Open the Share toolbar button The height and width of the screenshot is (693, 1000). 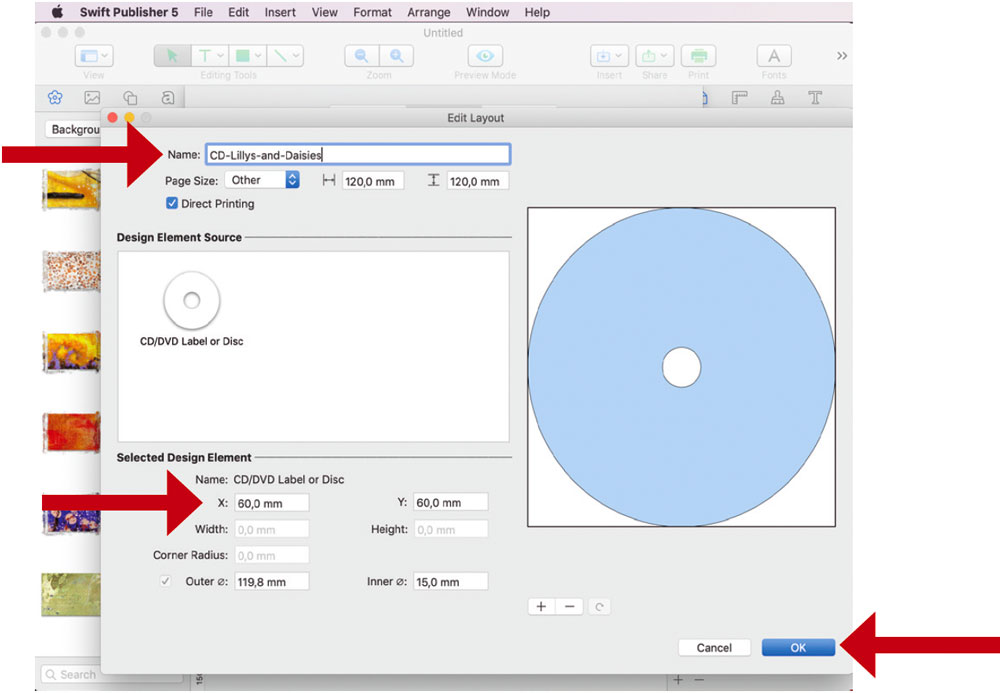[654, 56]
